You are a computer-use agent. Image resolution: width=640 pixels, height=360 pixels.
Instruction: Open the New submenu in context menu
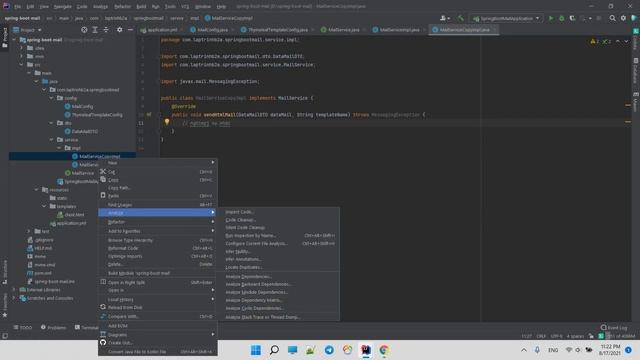[157, 163]
